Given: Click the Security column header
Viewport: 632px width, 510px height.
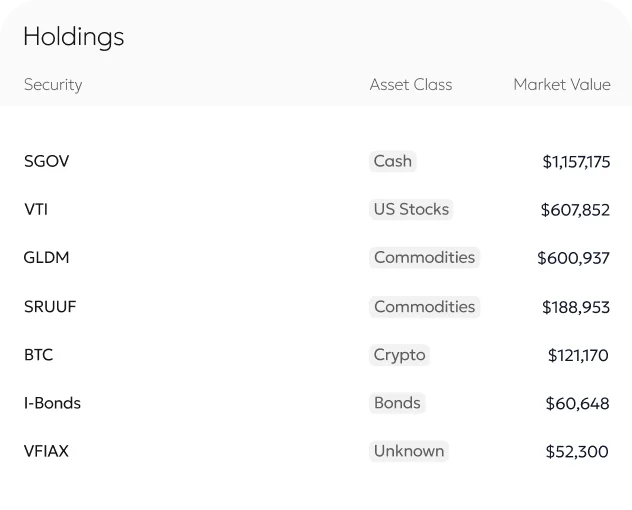Looking at the screenshot, I should 53,85.
